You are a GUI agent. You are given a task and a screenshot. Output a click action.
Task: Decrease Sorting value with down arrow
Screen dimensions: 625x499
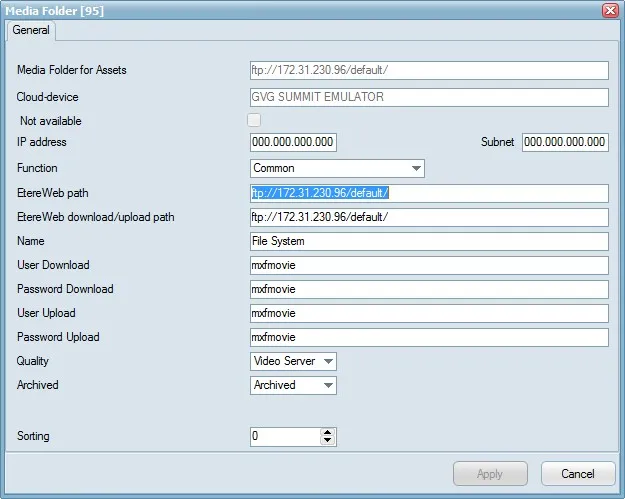coord(328,441)
